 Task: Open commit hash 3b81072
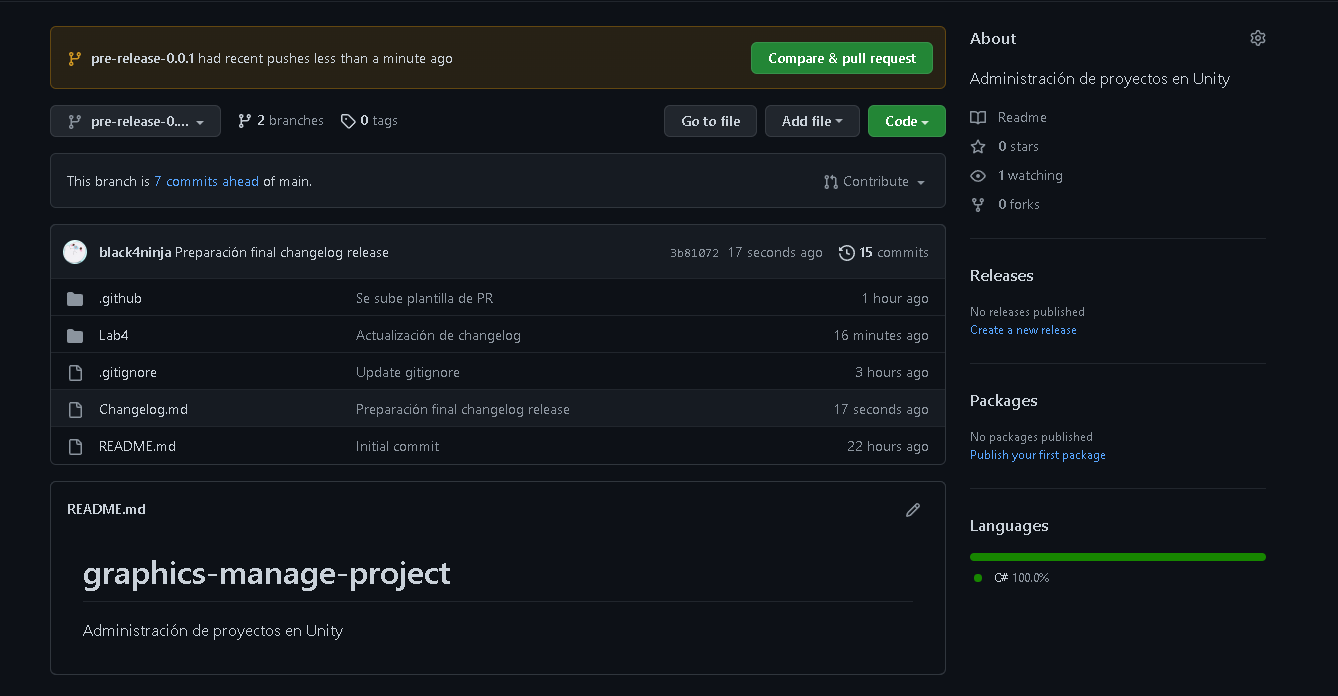(x=694, y=253)
